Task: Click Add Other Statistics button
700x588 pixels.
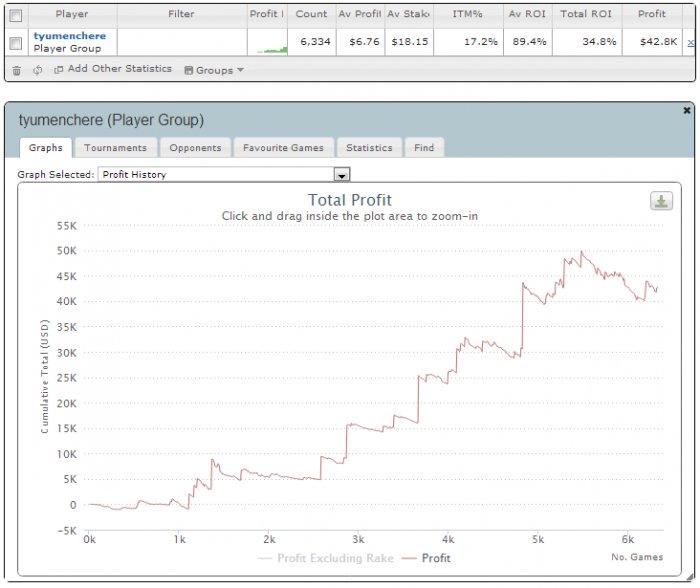Action: click(x=119, y=70)
